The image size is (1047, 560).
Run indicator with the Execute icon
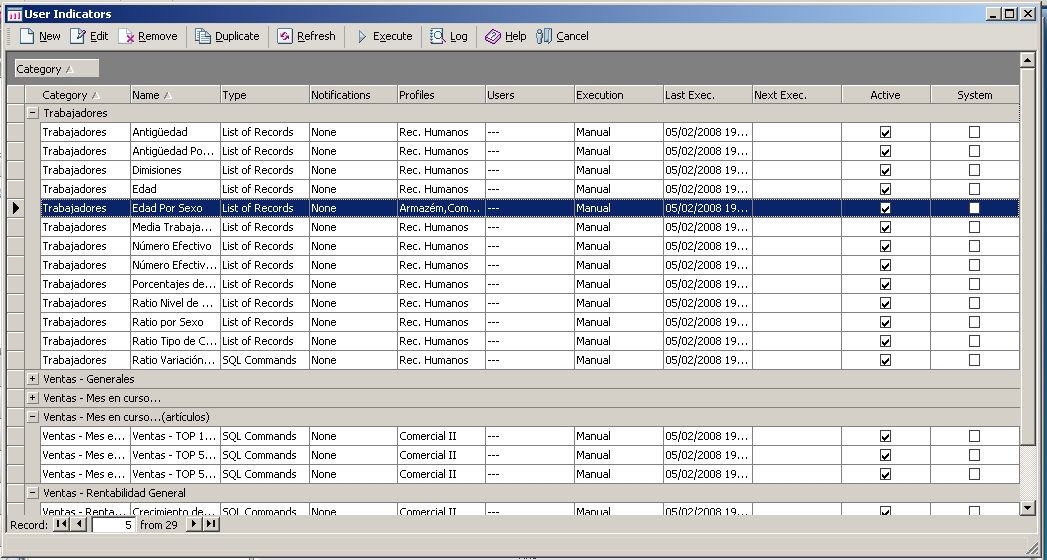(362, 36)
